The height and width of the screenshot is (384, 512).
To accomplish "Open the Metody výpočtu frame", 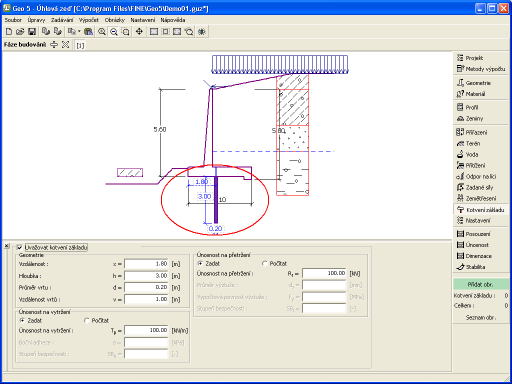I will (x=481, y=69).
